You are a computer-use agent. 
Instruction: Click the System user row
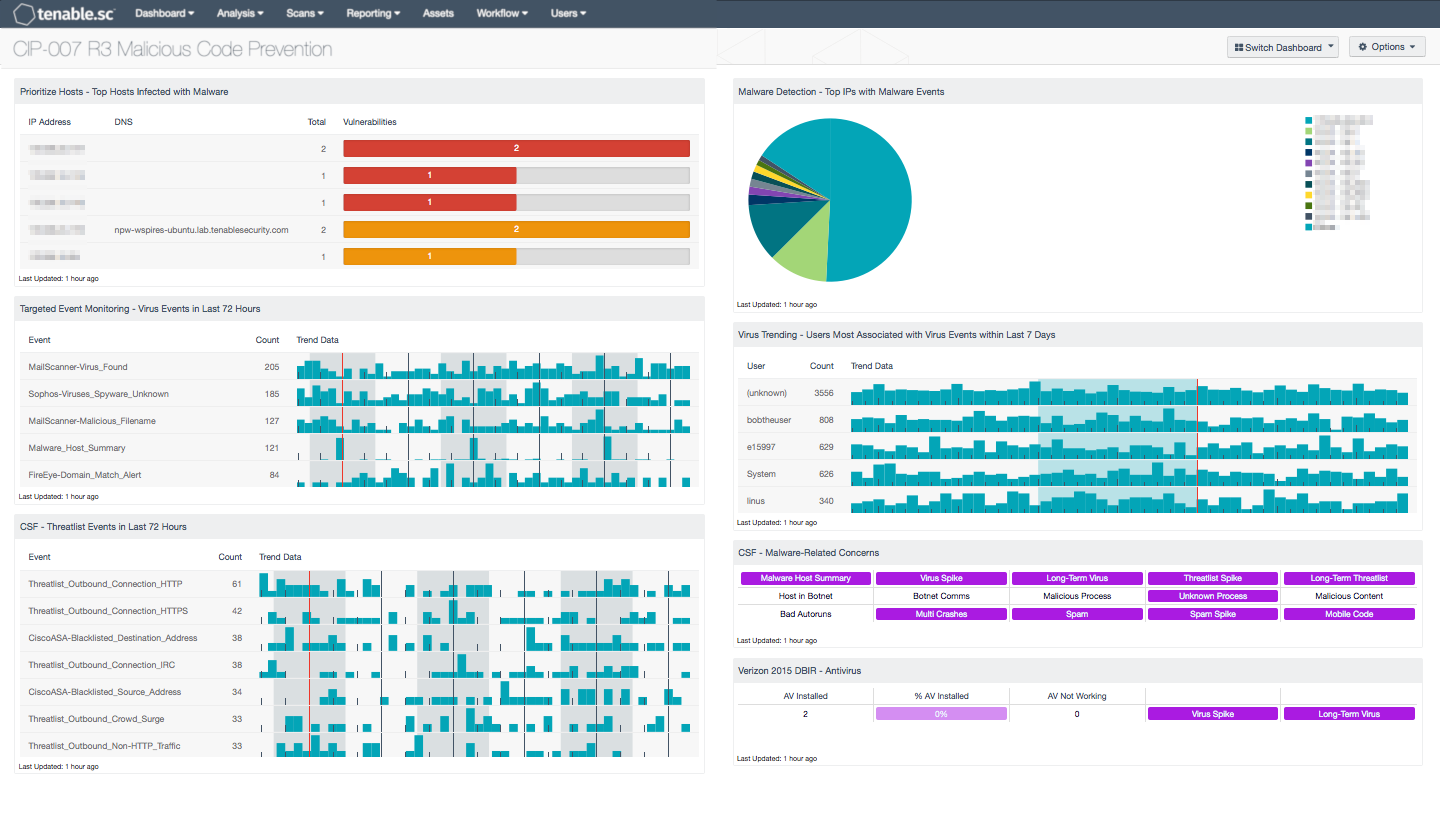point(1077,474)
